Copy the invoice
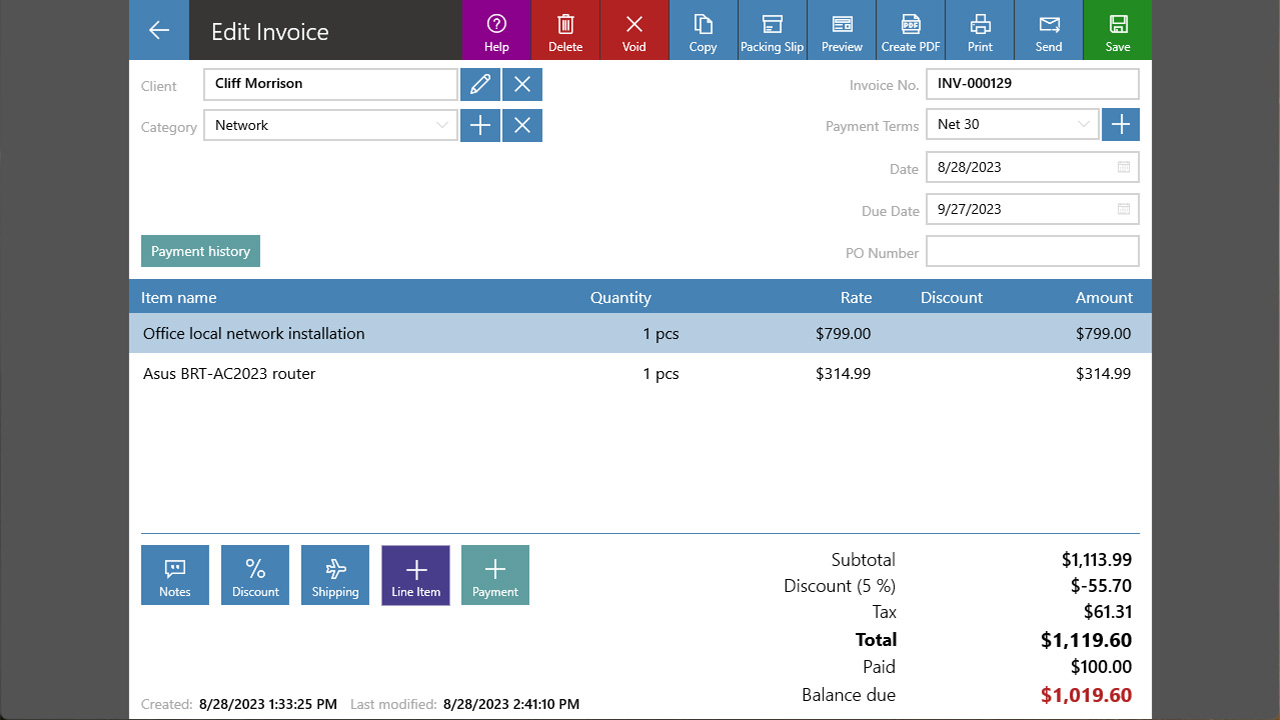This screenshot has width=1280, height=720. point(703,30)
